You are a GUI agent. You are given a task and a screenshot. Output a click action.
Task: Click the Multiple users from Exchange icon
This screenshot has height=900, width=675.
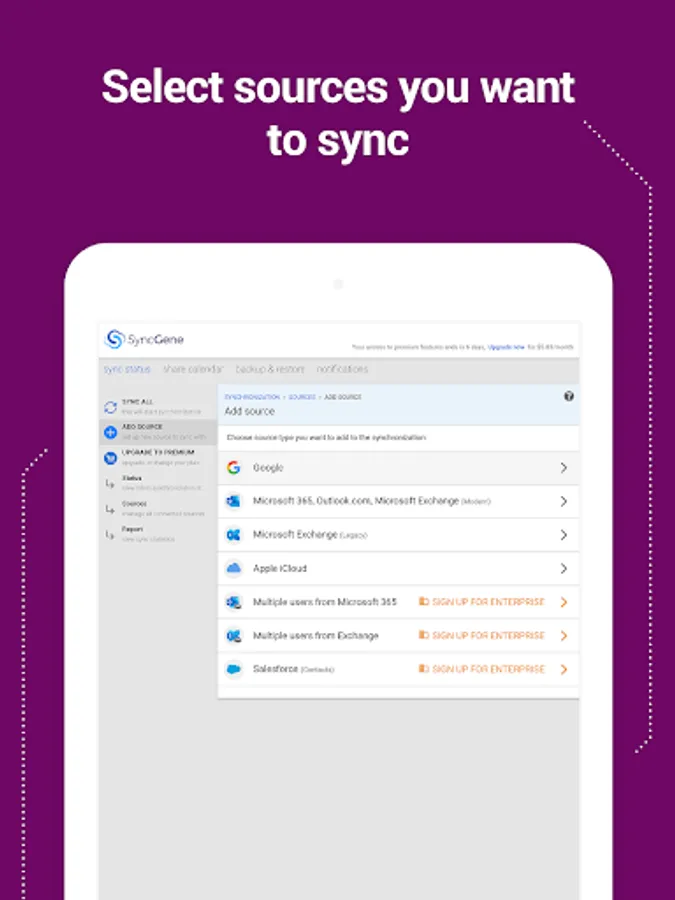(x=233, y=635)
